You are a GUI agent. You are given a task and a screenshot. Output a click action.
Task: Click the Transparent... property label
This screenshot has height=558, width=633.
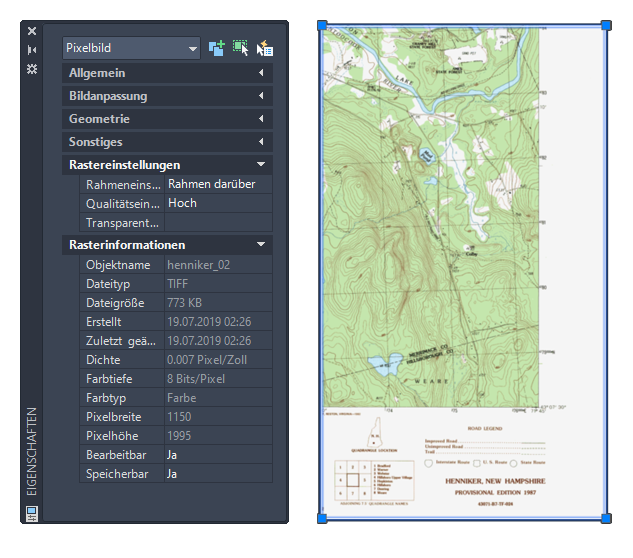123,222
